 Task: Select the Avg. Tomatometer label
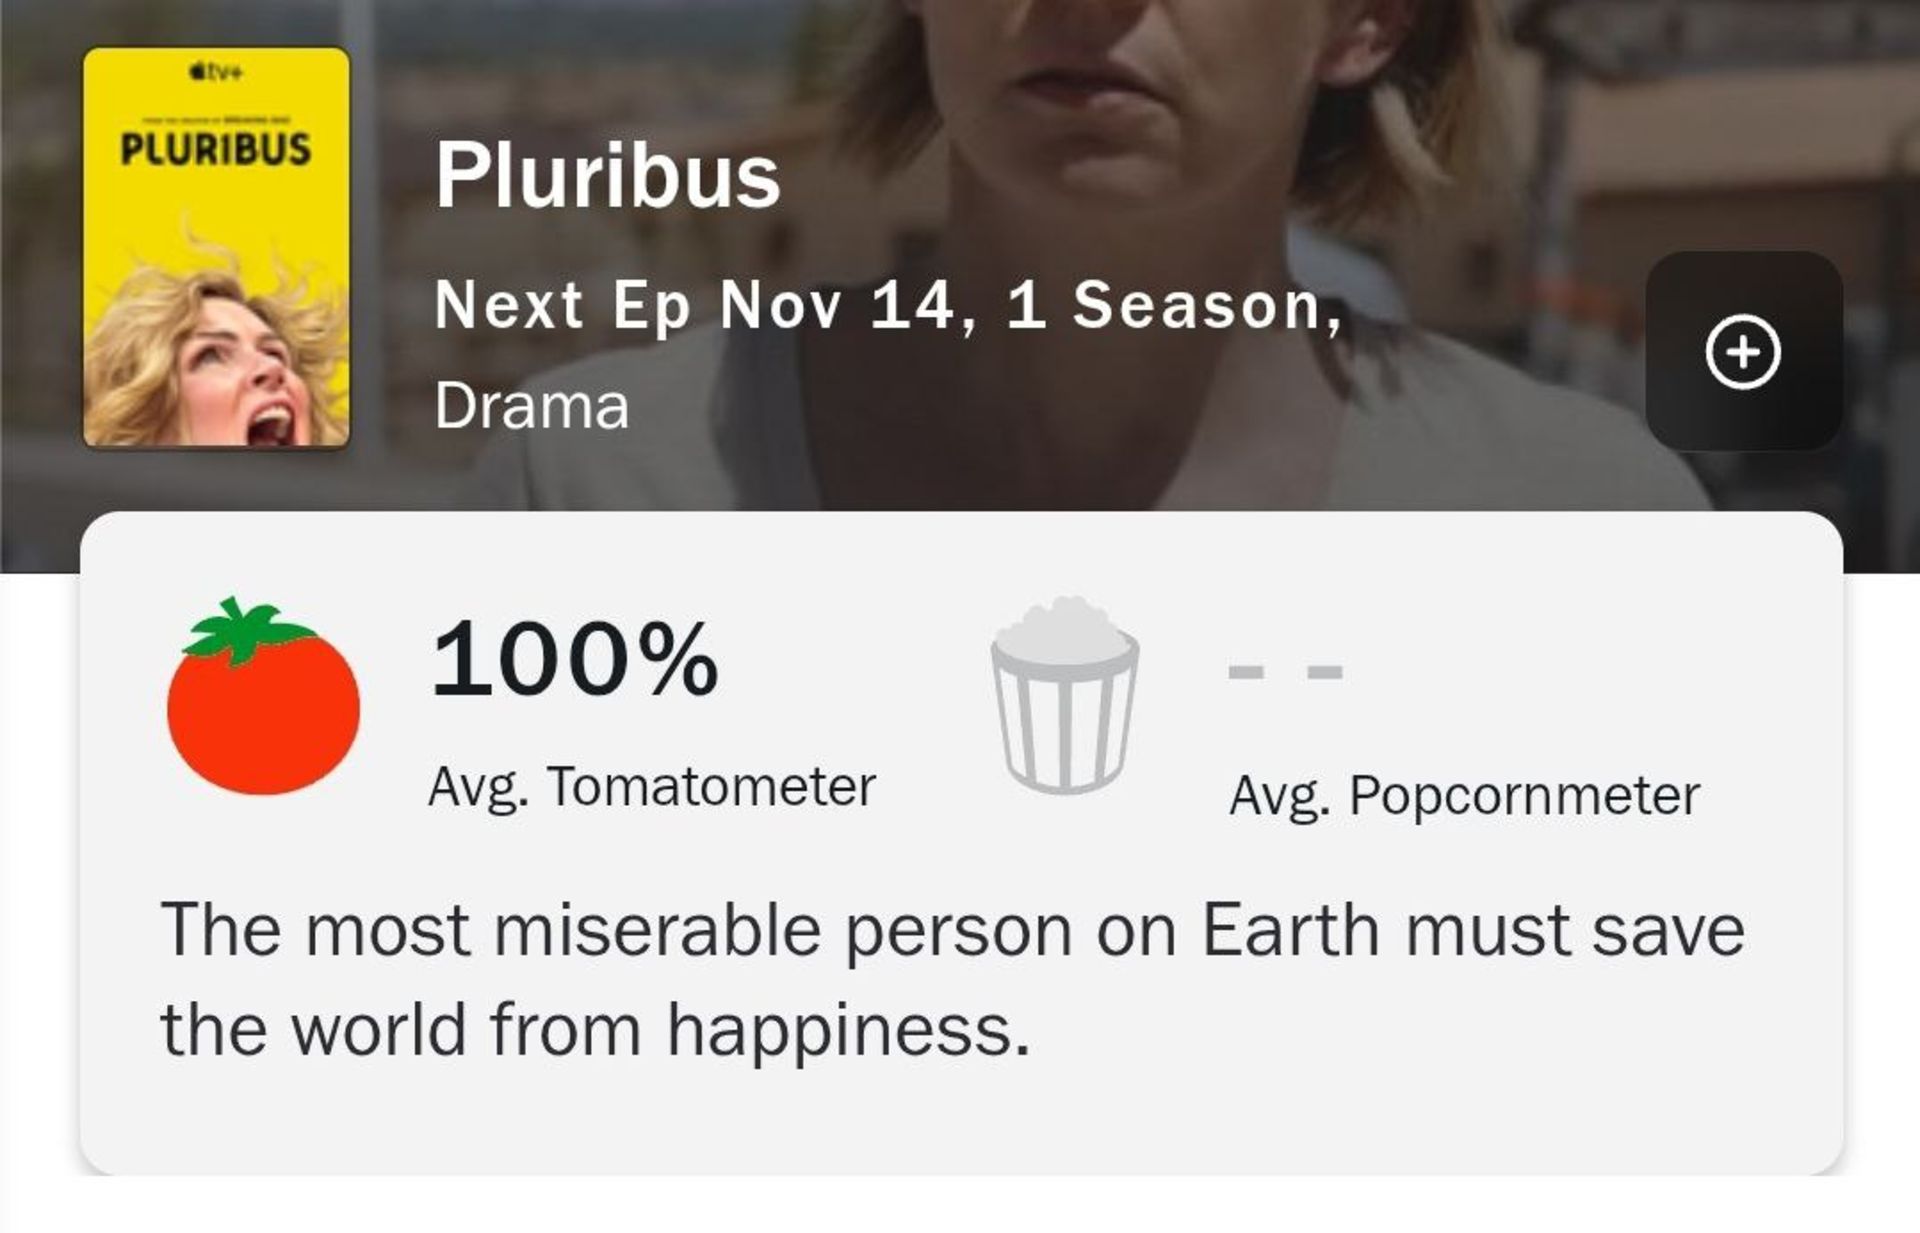[x=652, y=787]
